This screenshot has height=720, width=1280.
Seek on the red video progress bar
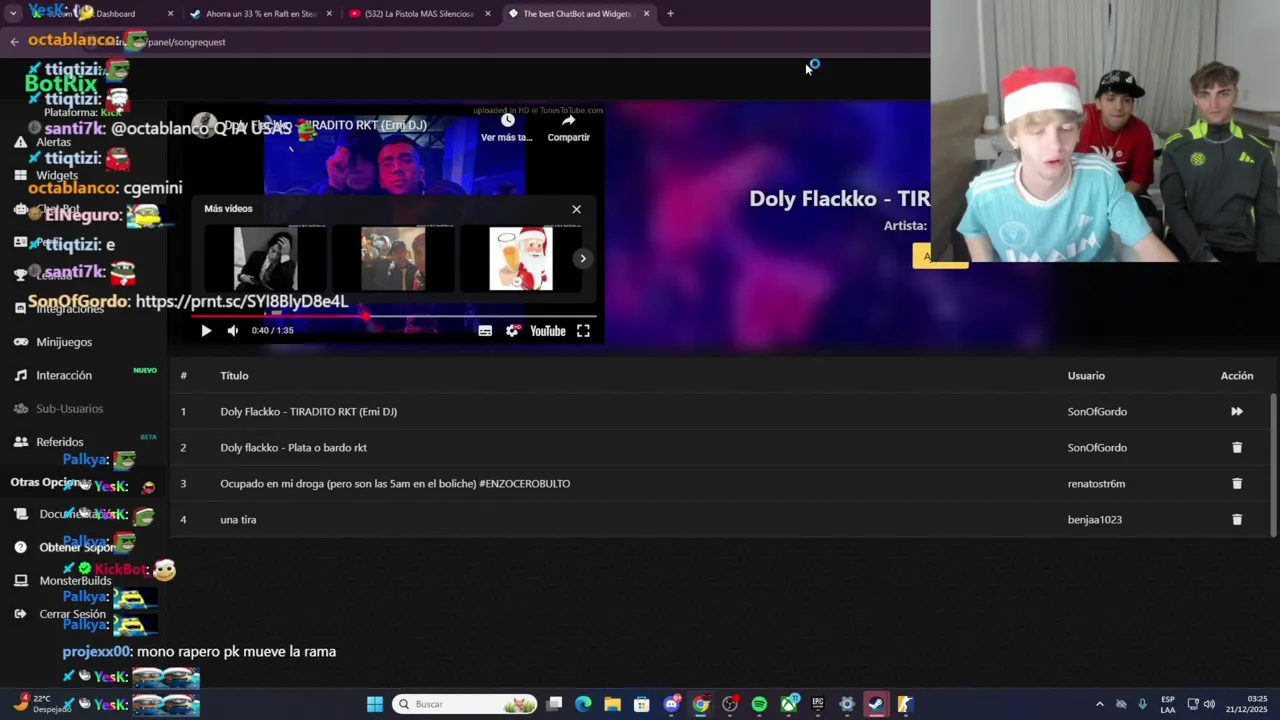[x=395, y=316]
